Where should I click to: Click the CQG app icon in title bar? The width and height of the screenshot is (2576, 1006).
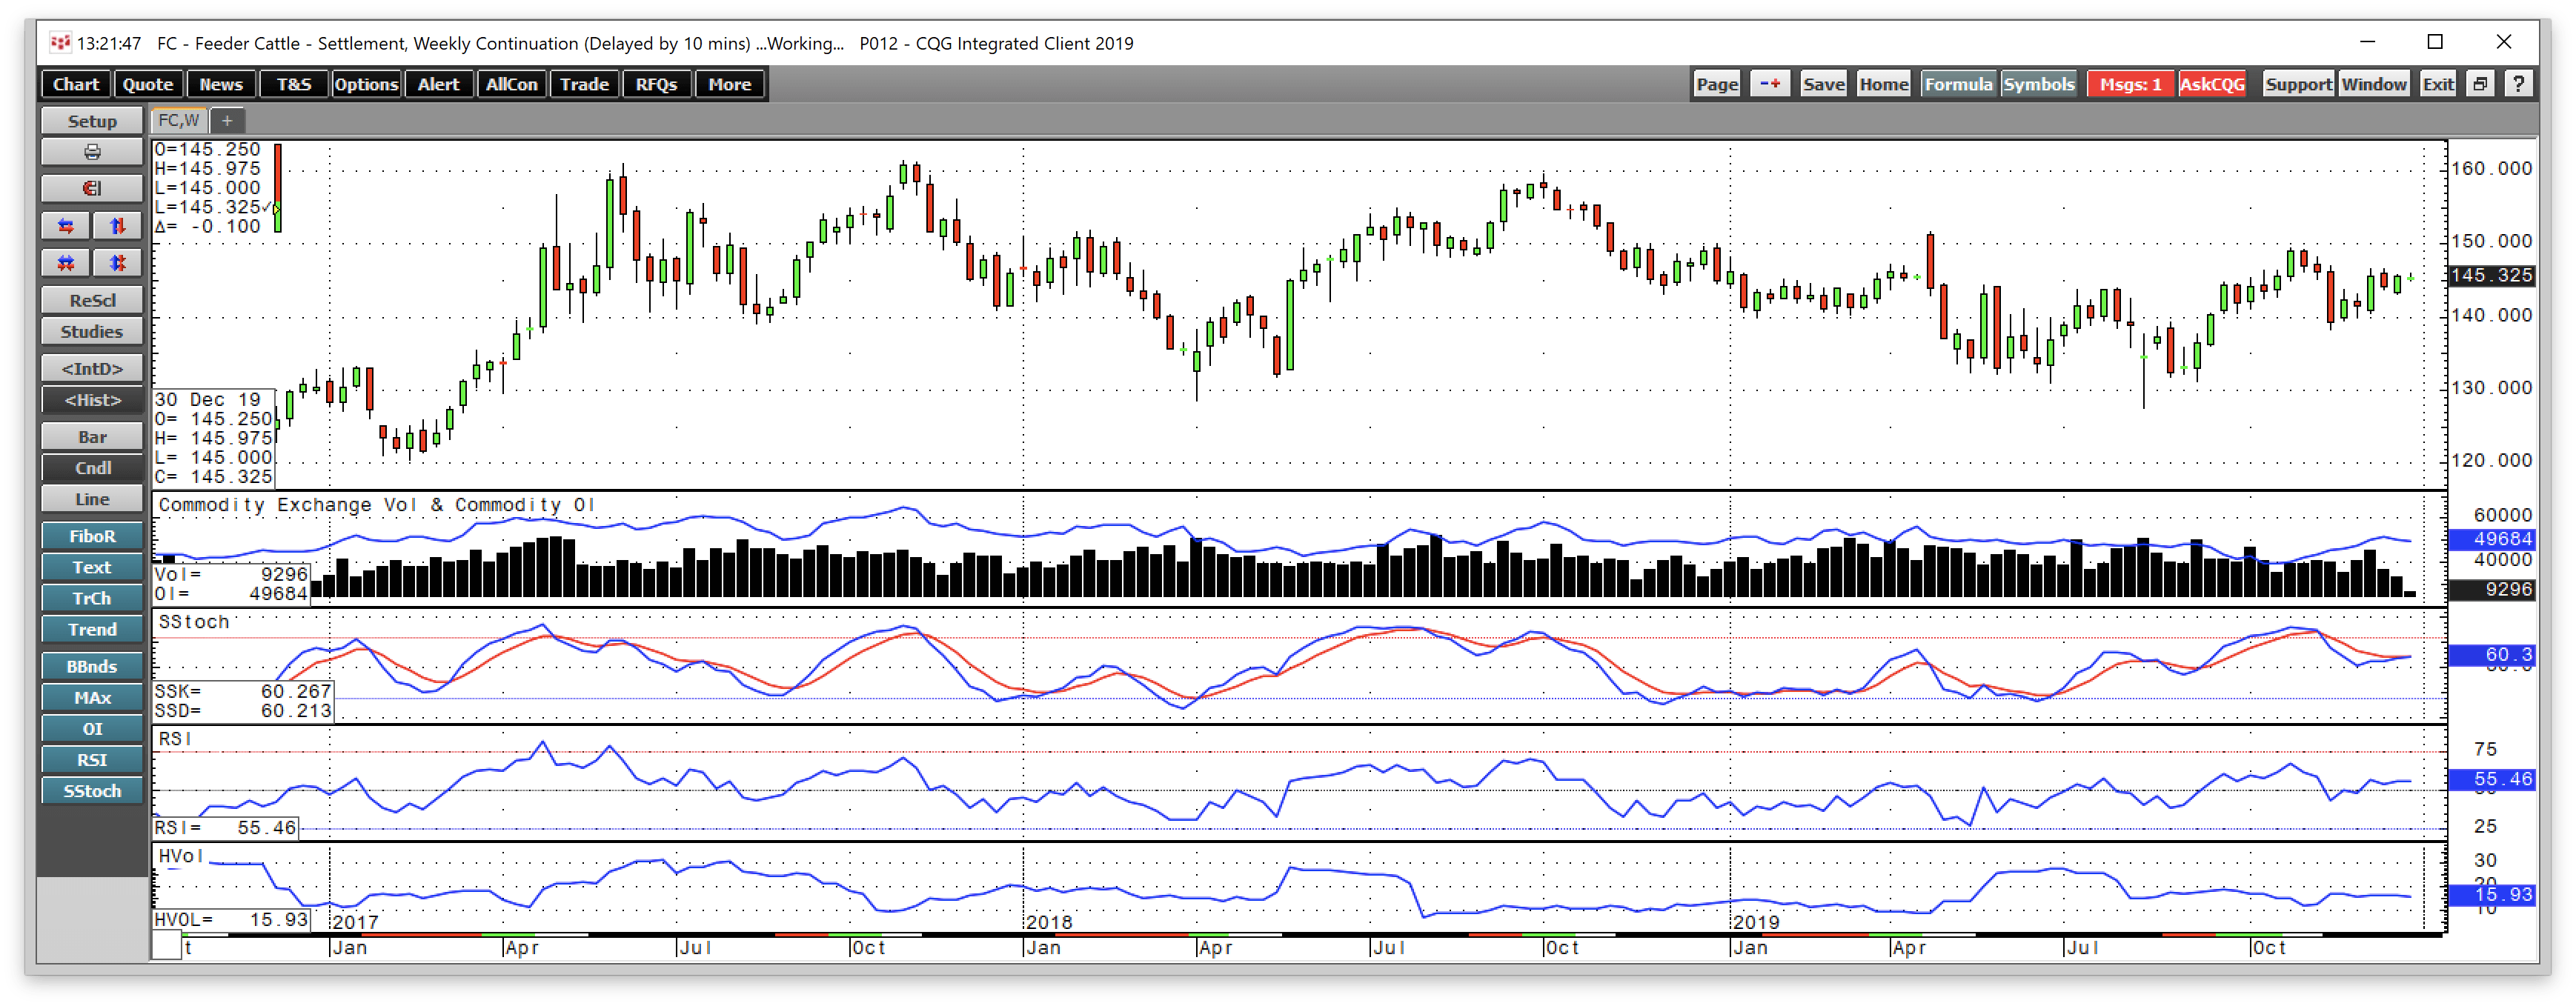point(60,42)
